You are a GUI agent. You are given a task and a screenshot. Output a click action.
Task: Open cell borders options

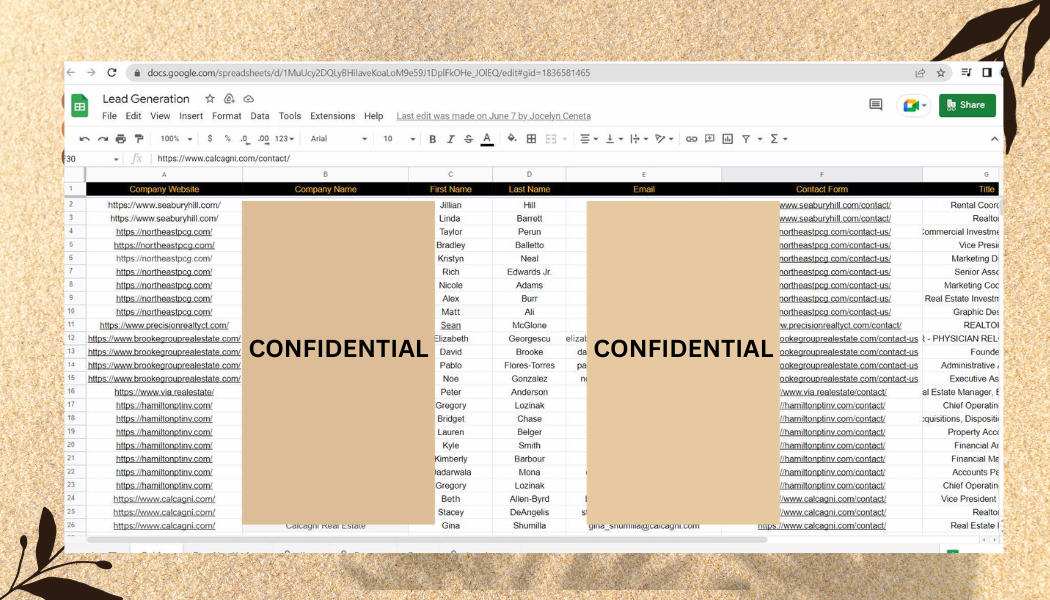532,139
